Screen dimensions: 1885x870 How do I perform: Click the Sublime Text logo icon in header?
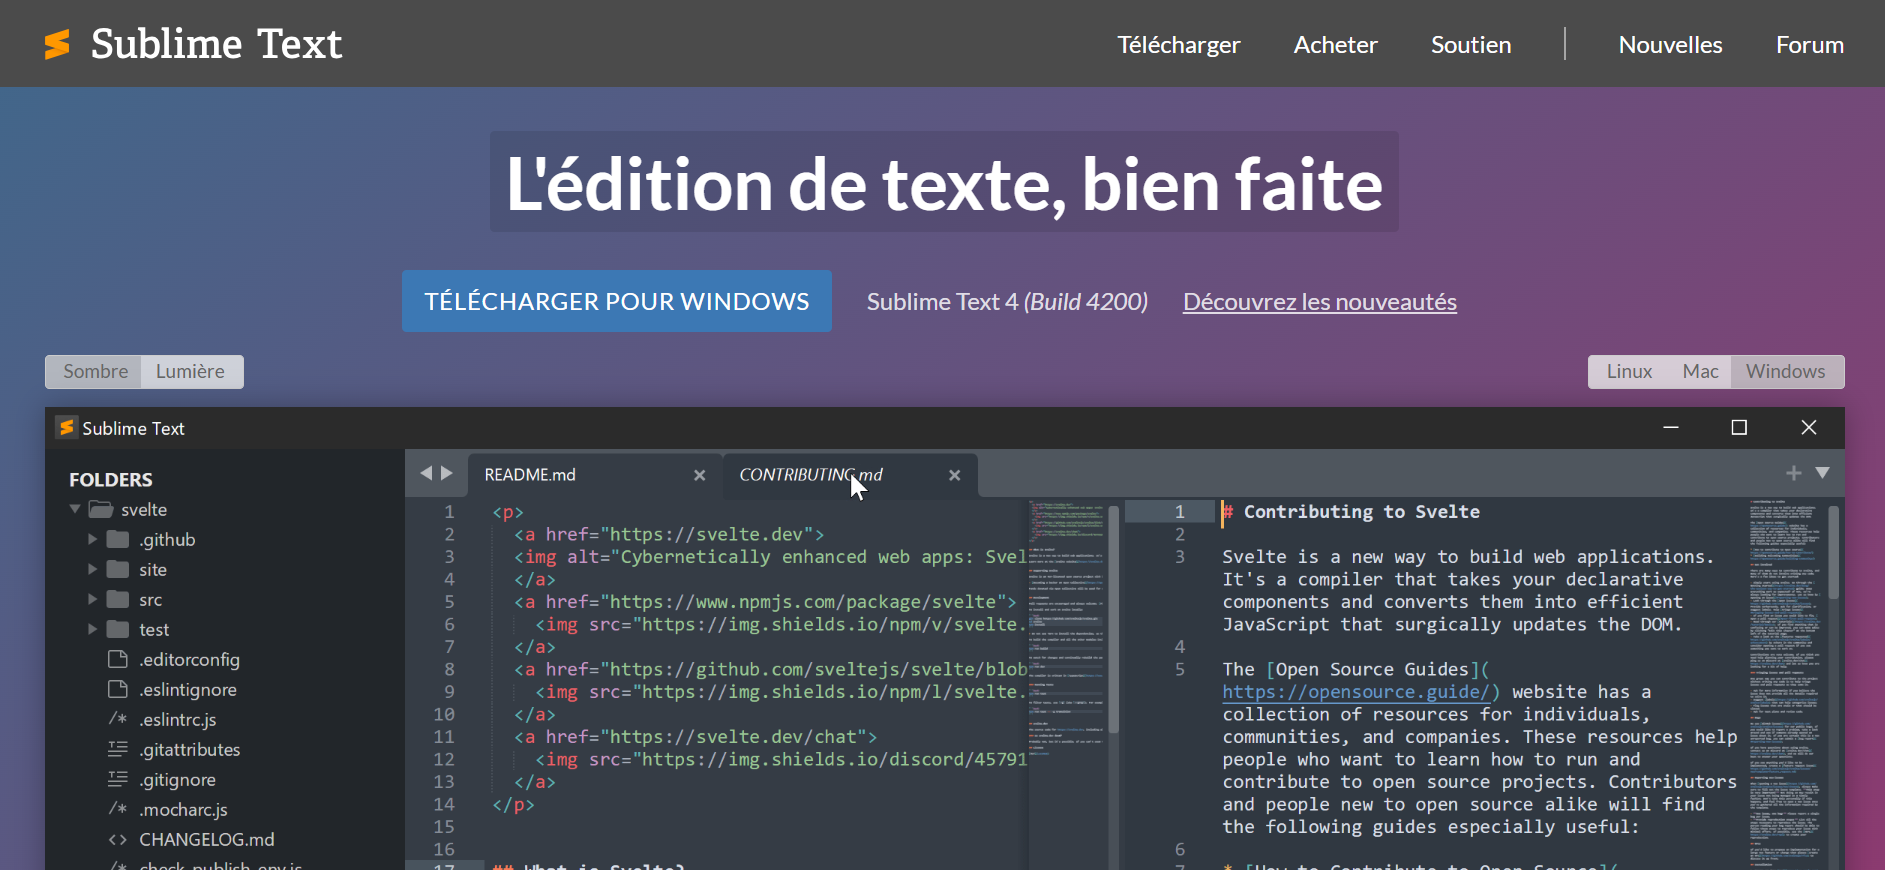point(57,44)
